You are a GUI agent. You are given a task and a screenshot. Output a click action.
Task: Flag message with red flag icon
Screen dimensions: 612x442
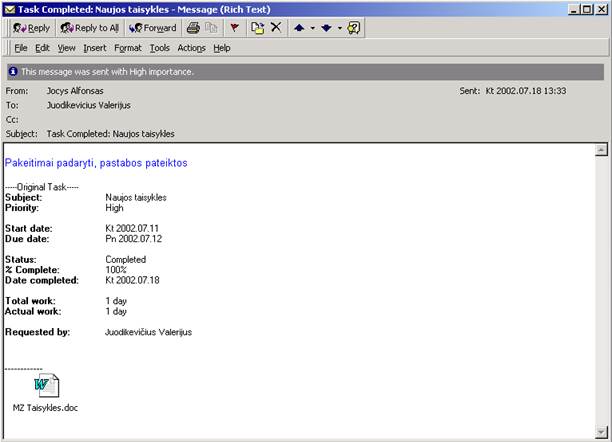tap(234, 28)
